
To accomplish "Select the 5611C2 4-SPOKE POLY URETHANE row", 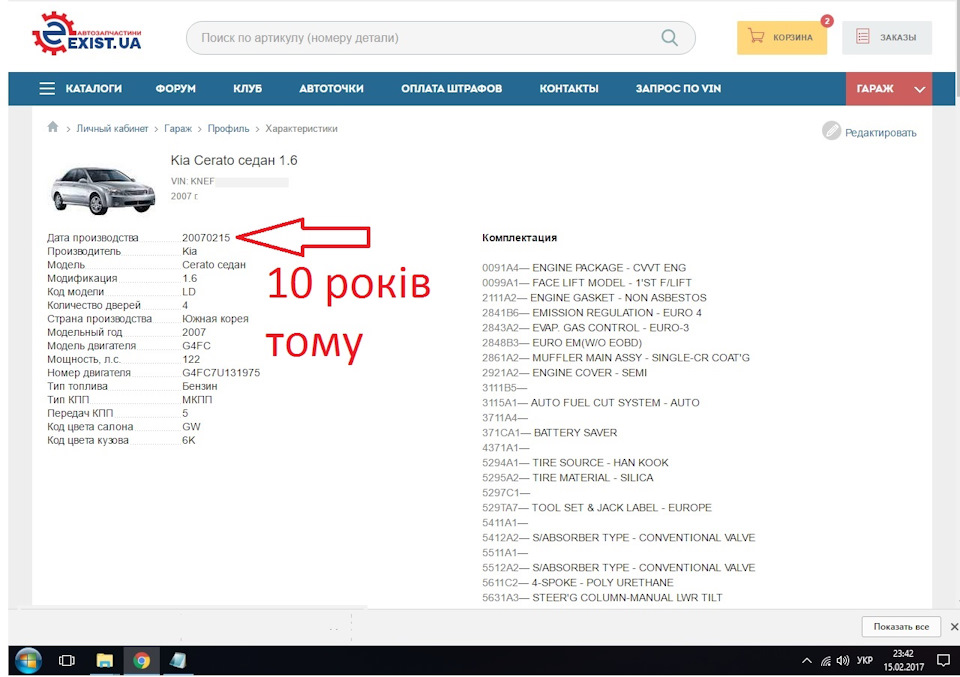I will [577, 583].
